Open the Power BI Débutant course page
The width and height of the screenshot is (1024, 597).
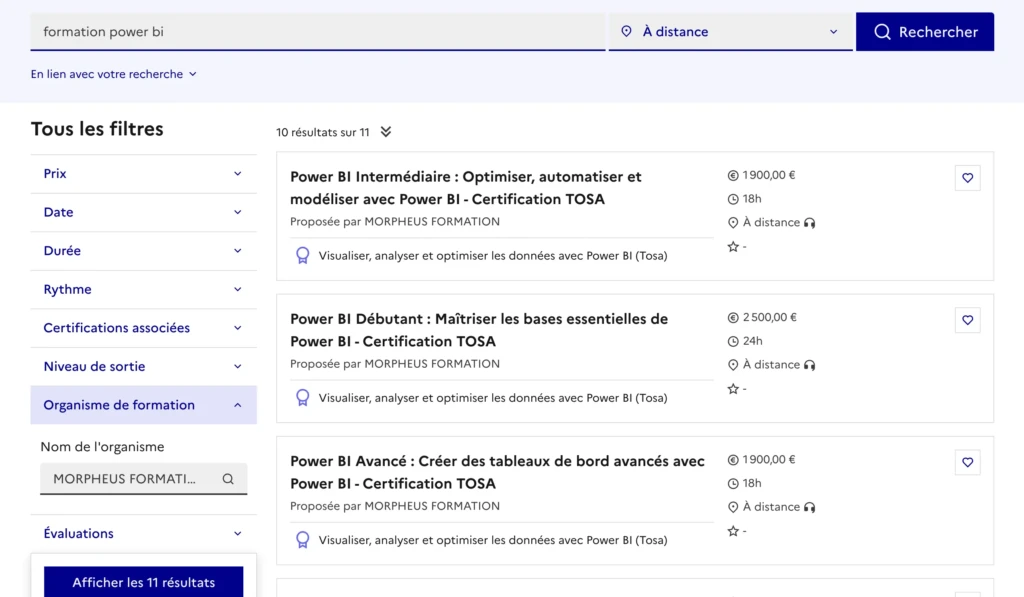point(480,329)
